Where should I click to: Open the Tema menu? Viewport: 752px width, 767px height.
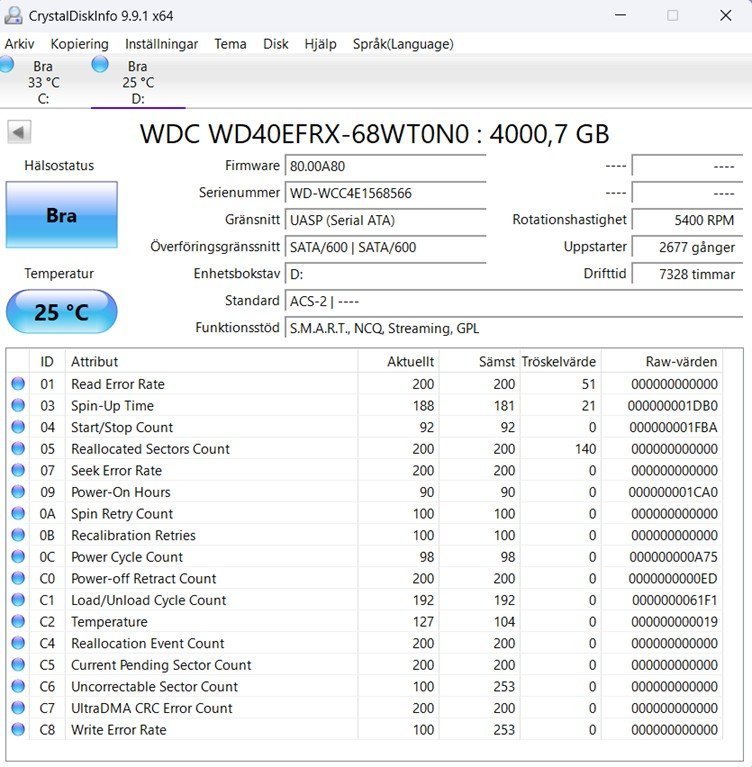230,44
